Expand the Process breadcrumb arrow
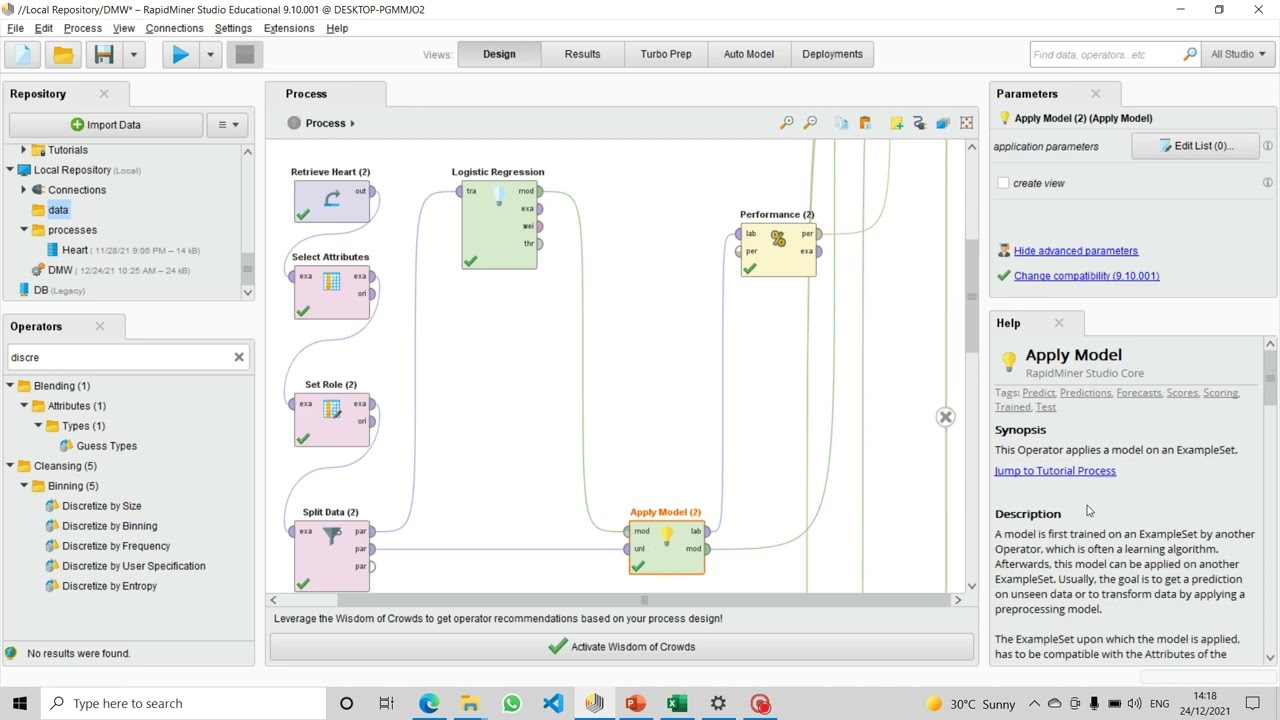 click(353, 123)
